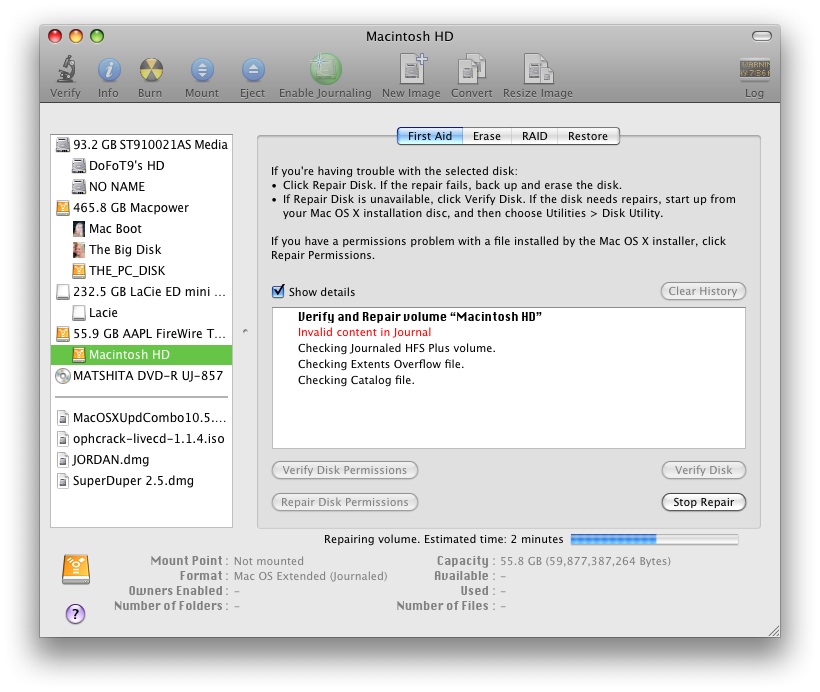Click the Eject toolbar icon
The width and height of the screenshot is (820, 692).
pos(253,70)
